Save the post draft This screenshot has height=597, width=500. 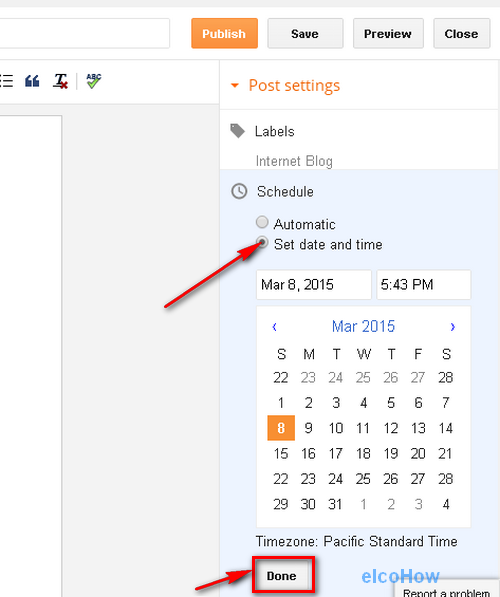305,34
